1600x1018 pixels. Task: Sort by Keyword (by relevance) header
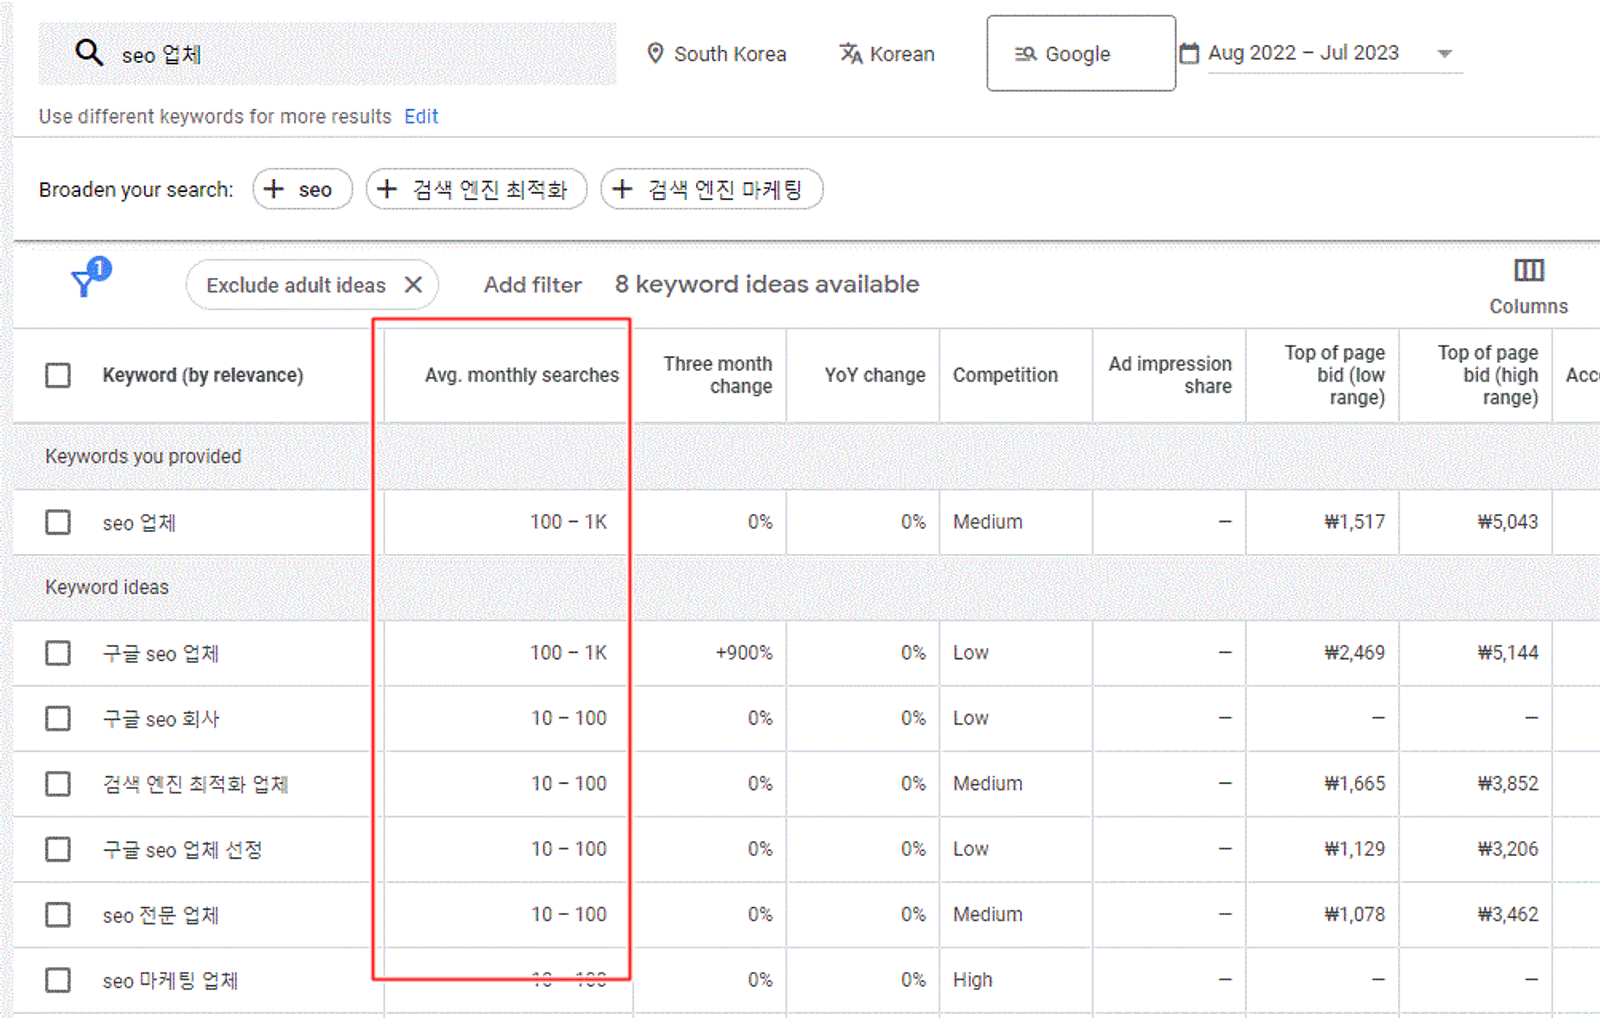(203, 375)
